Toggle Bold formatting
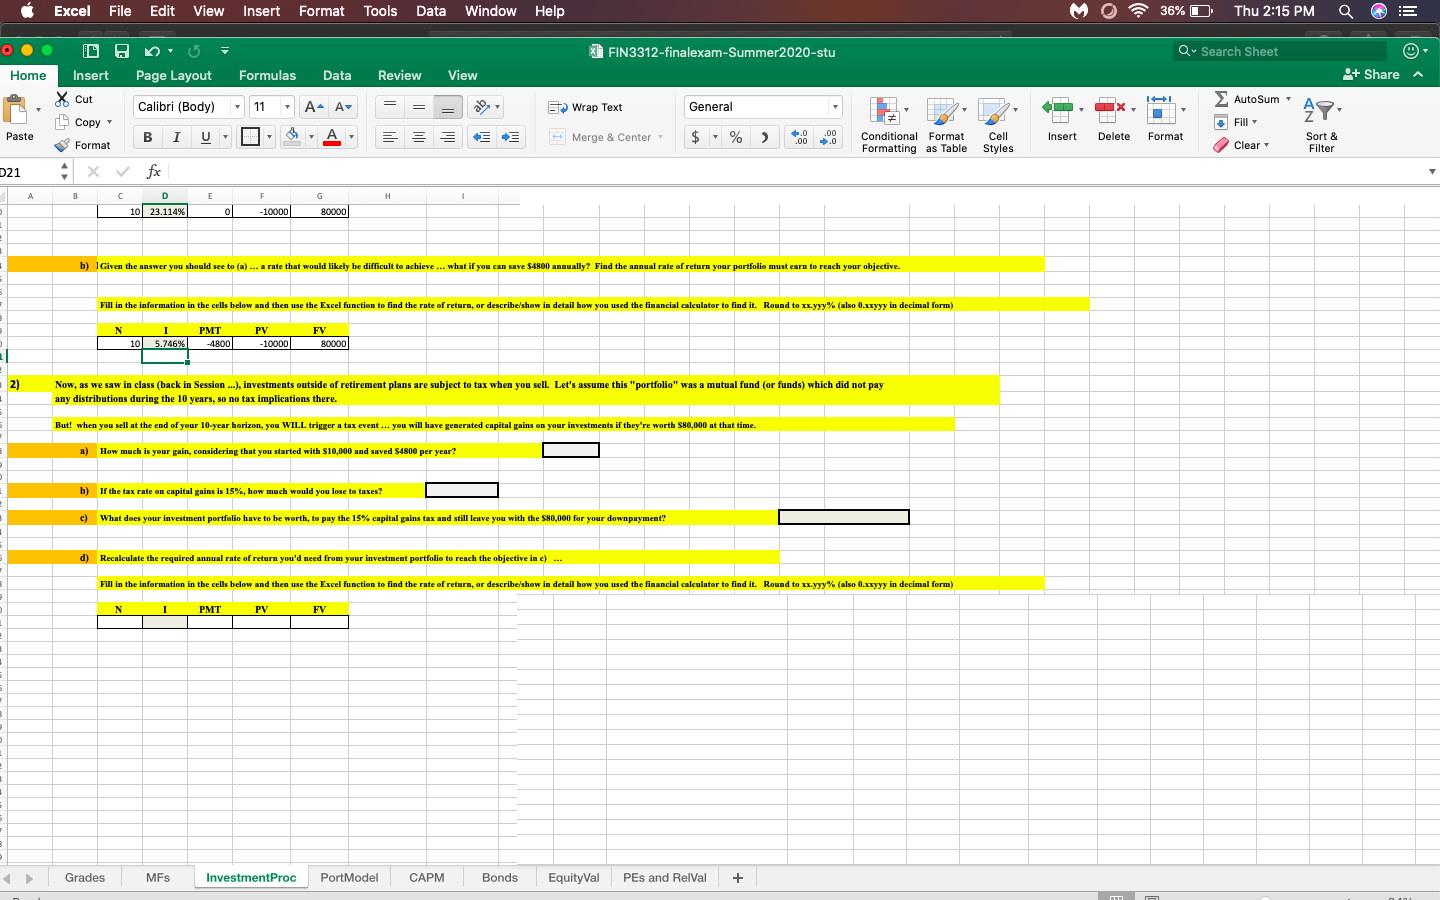 click(148, 137)
